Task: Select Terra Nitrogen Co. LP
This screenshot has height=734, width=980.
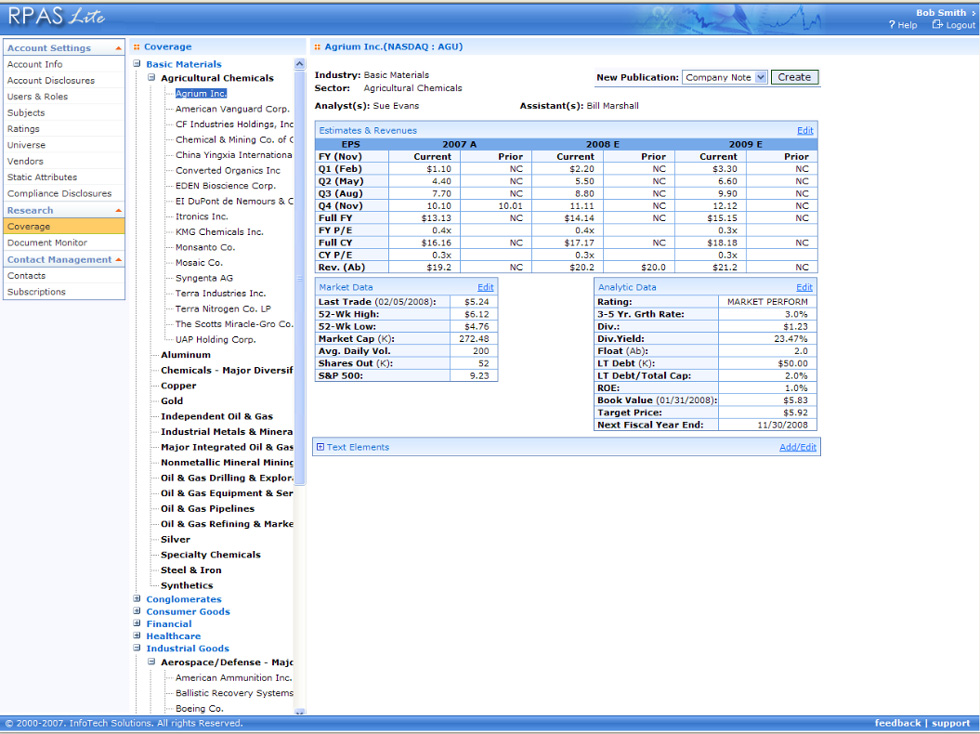Action: coord(222,309)
